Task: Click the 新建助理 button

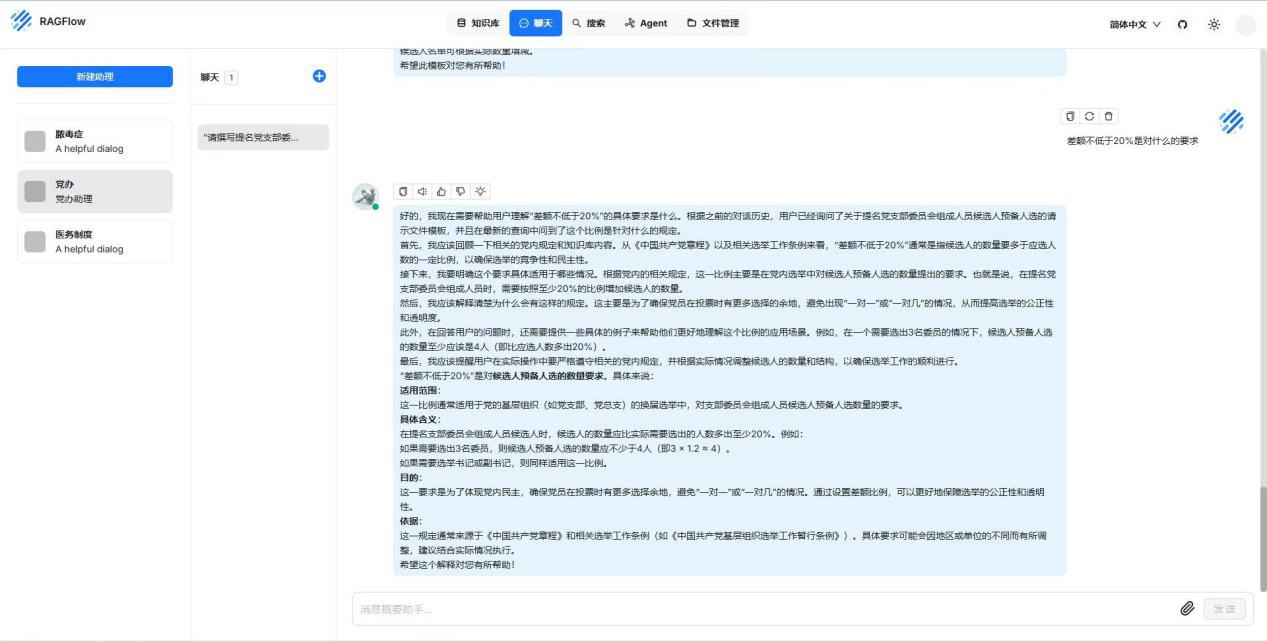Action: (95, 77)
